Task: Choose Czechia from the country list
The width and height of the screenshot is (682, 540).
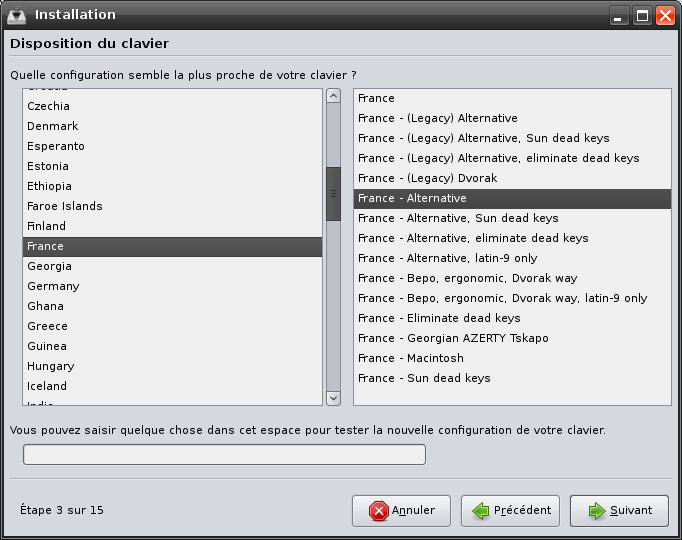Action: click(x=173, y=107)
